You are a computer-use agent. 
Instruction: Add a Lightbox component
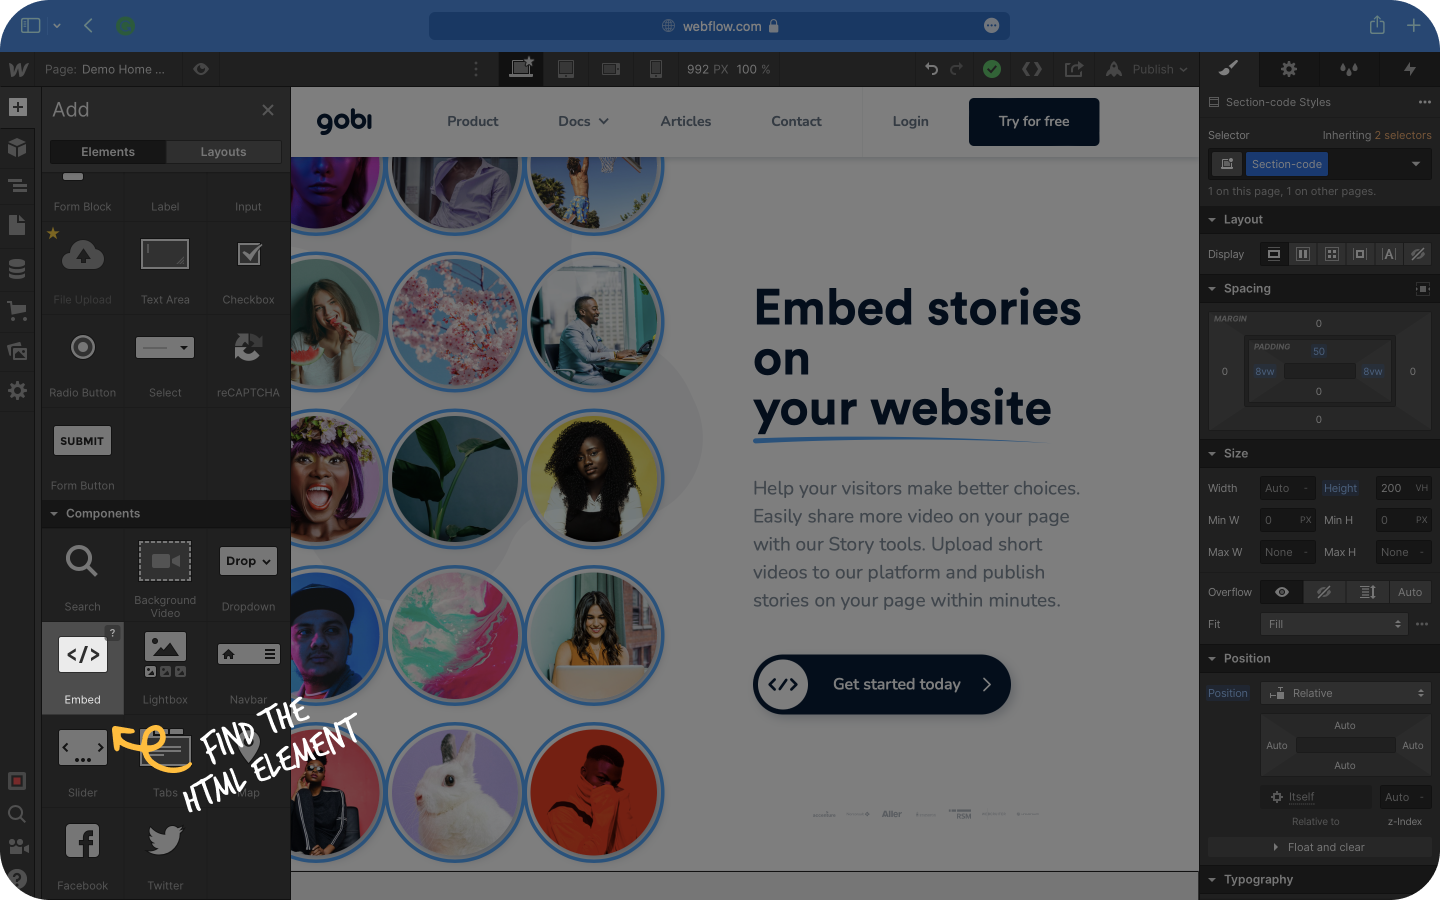point(165,668)
